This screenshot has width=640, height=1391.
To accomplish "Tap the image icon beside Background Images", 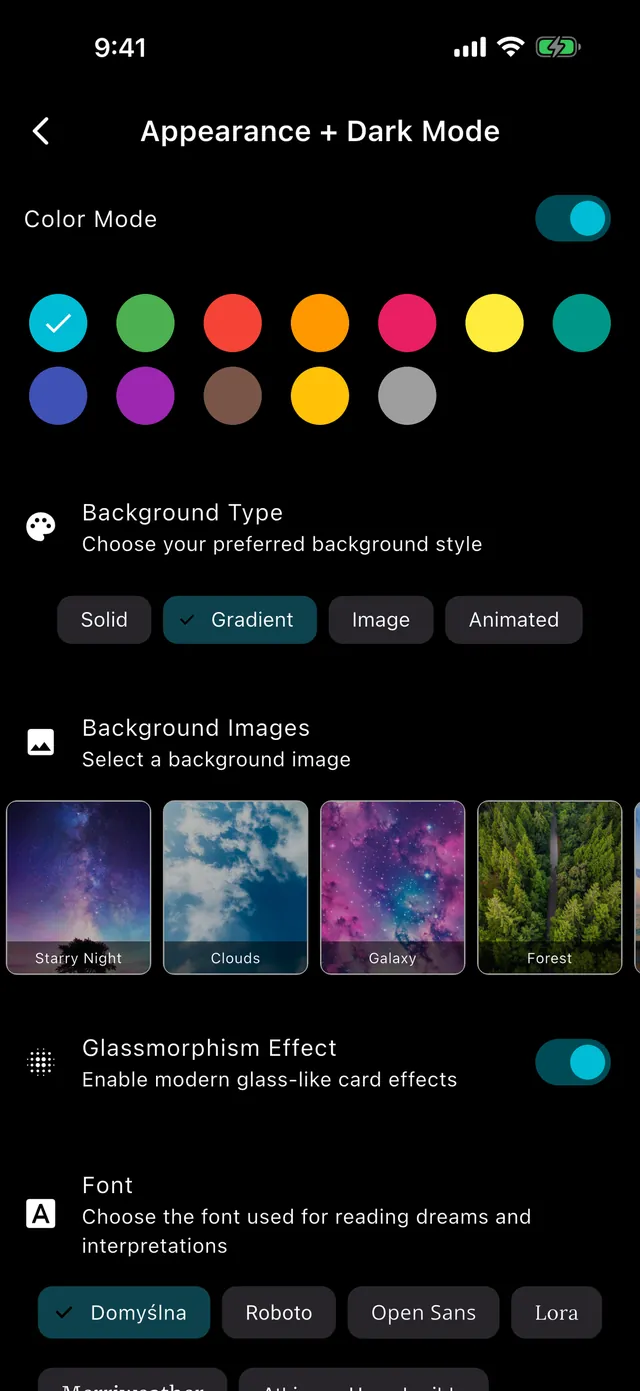I will coord(41,742).
